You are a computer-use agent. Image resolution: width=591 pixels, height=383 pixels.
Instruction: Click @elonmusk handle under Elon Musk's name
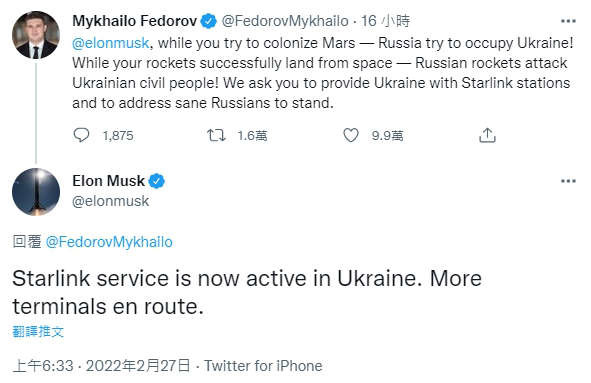coord(111,201)
